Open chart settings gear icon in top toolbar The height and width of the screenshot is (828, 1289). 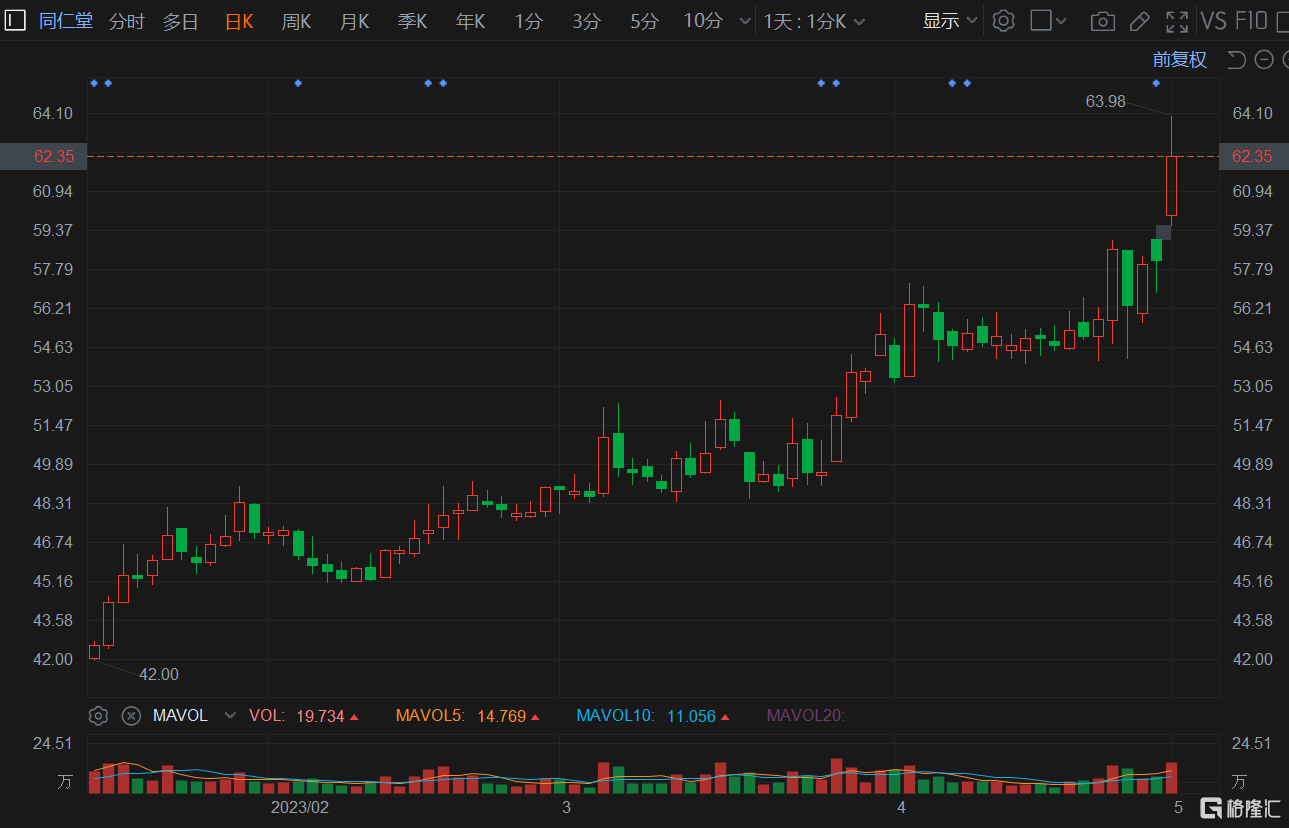click(1004, 21)
